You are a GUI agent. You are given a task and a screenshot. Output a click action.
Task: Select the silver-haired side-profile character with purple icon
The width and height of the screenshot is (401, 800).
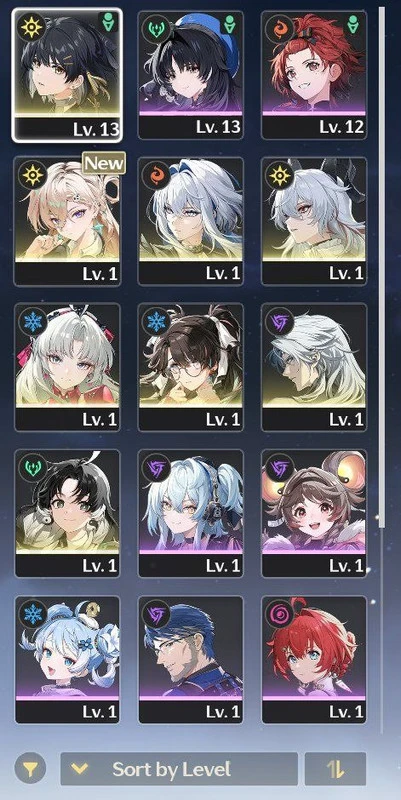pyautogui.click(x=314, y=366)
